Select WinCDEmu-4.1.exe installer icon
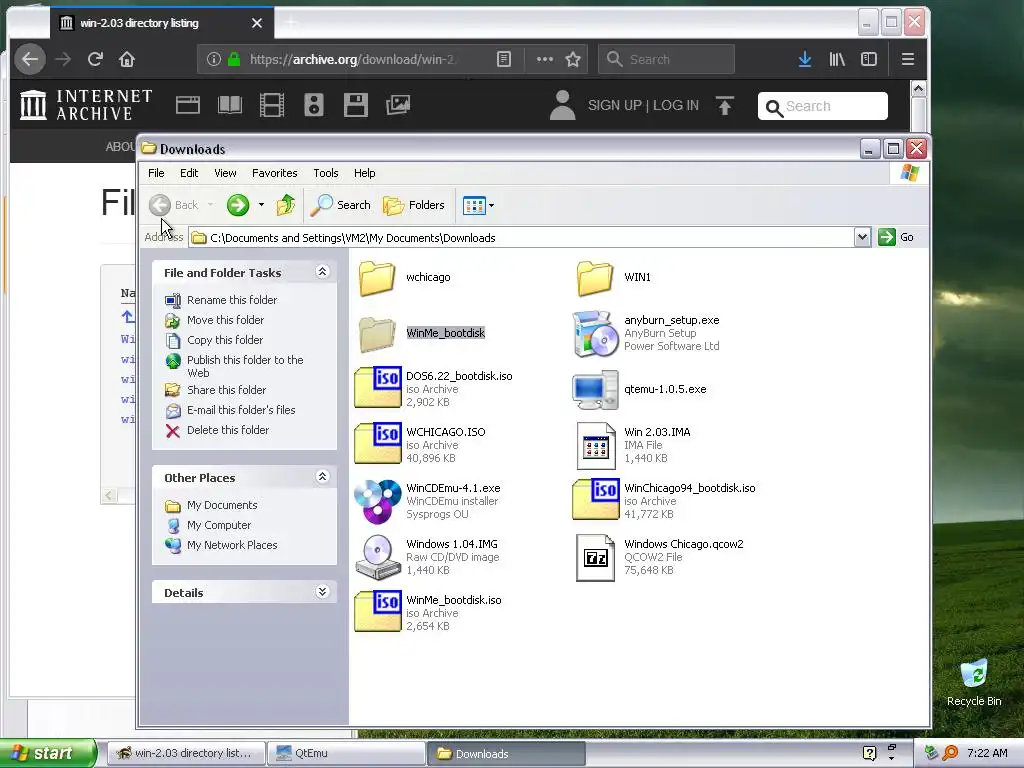1024x768 pixels. [377, 502]
